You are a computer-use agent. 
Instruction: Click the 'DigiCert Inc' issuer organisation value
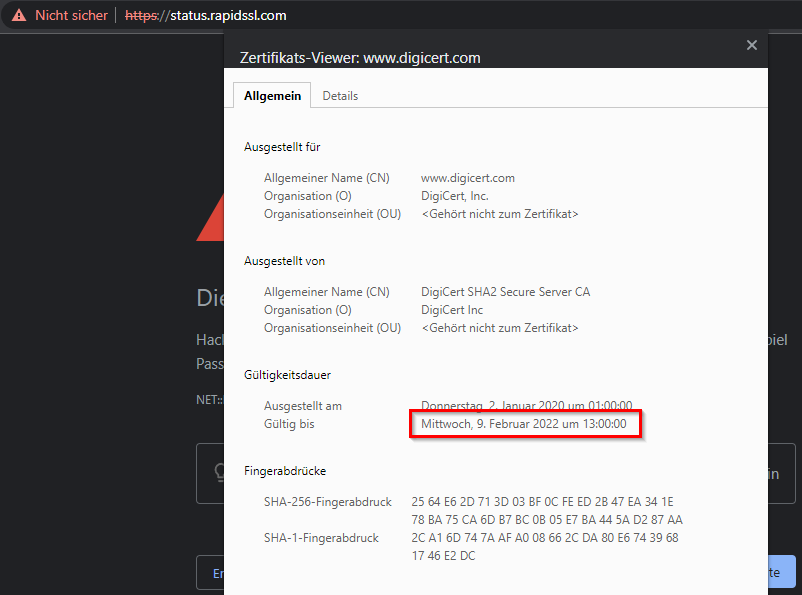(452, 310)
